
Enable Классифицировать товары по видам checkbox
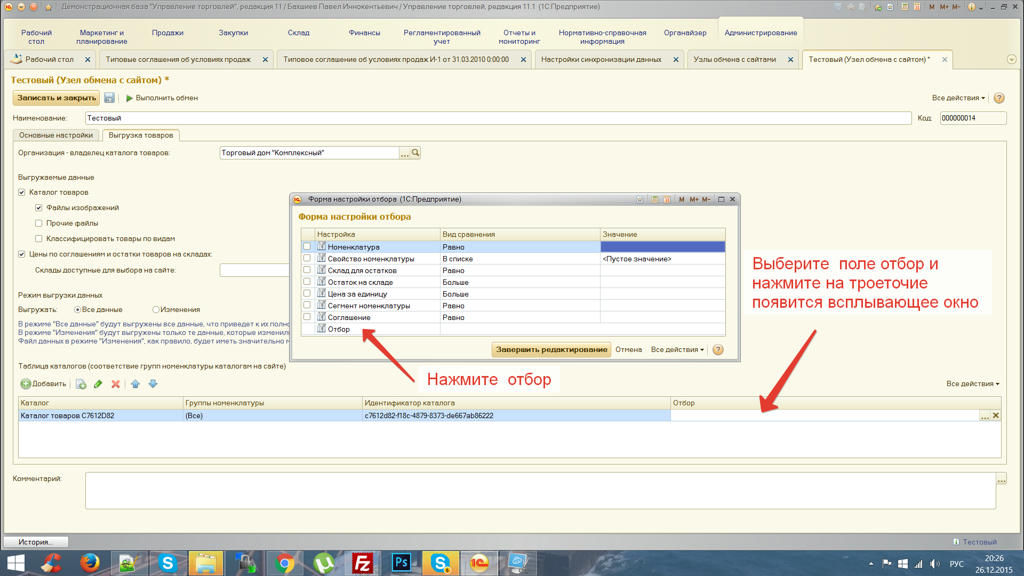[x=39, y=239]
